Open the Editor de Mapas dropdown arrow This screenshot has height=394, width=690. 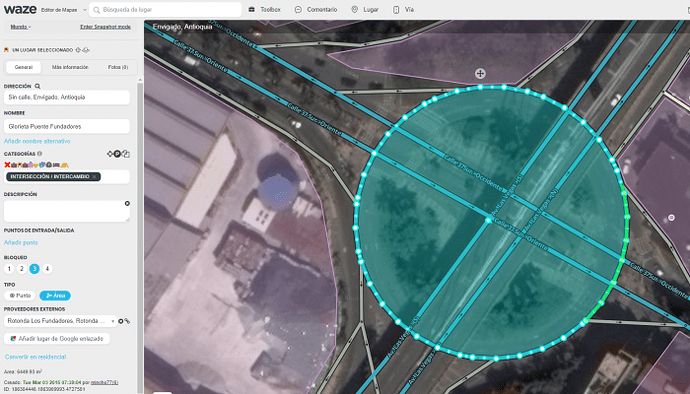85,10
